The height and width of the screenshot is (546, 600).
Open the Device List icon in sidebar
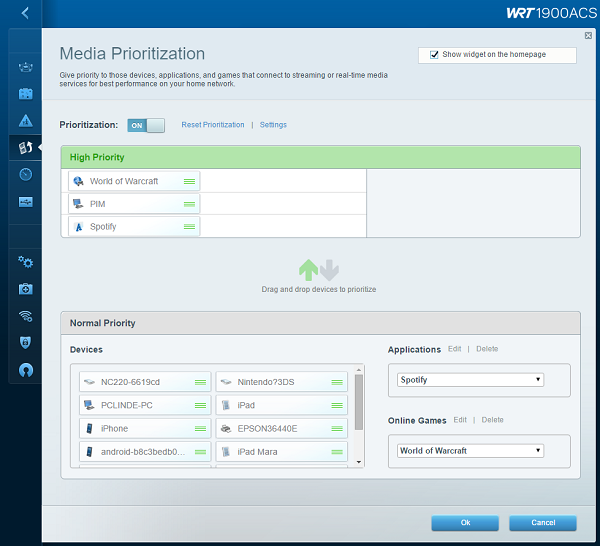[26, 67]
